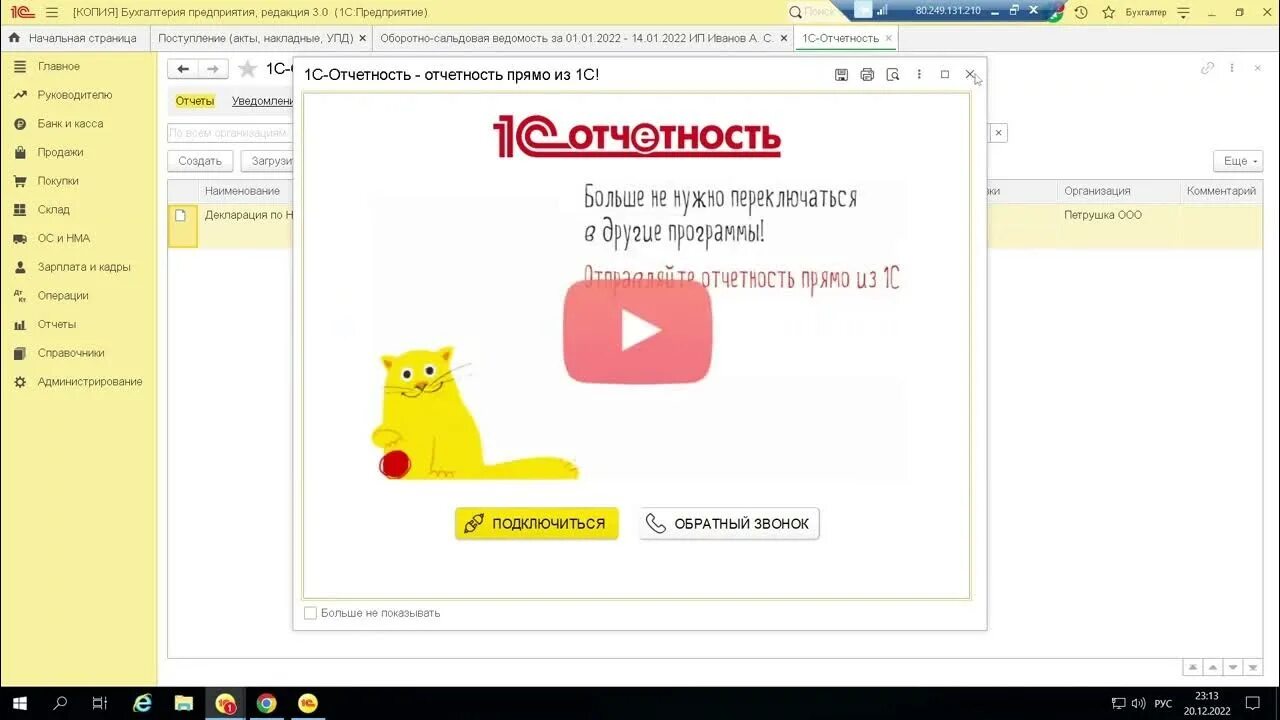The image size is (1280, 720).
Task: Open Windows taskbar search
Action: pos(59,703)
